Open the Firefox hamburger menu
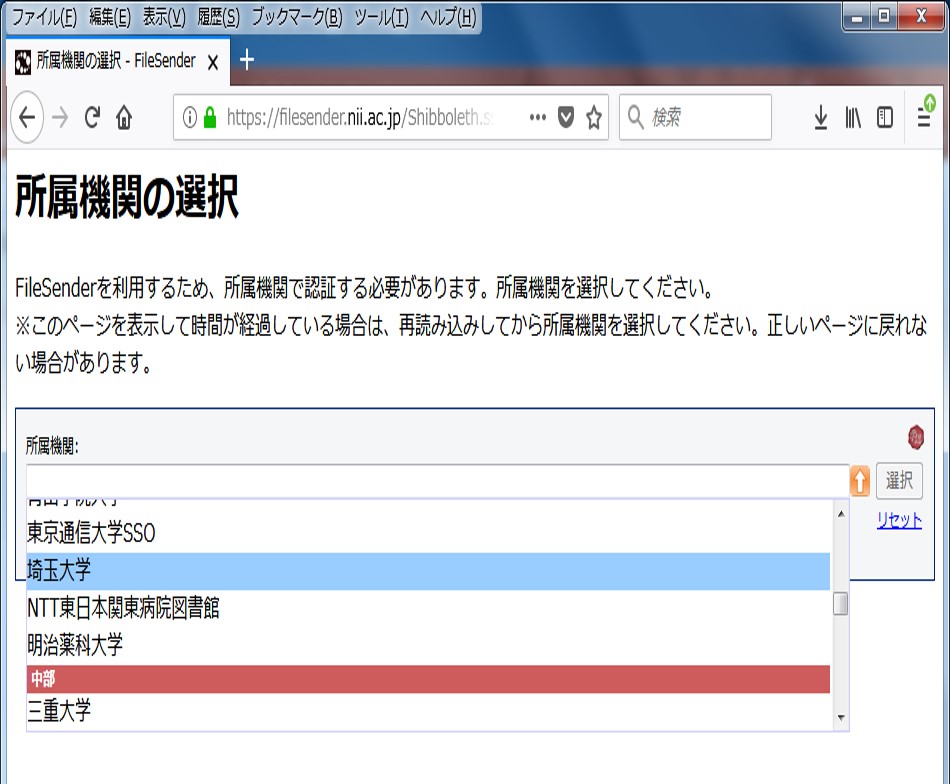950x784 pixels. [x=925, y=115]
